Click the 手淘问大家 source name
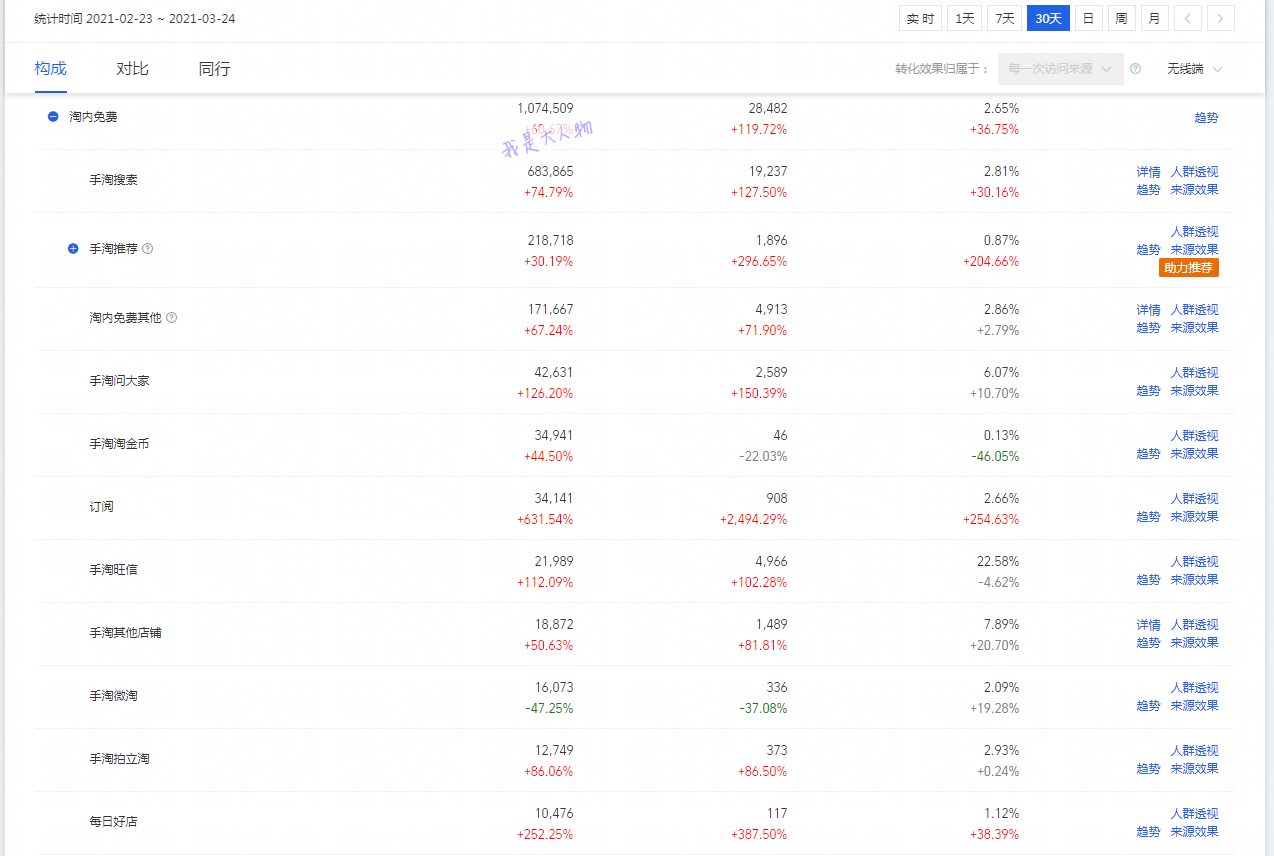This screenshot has width=1274, height=856. click(119, 382)
